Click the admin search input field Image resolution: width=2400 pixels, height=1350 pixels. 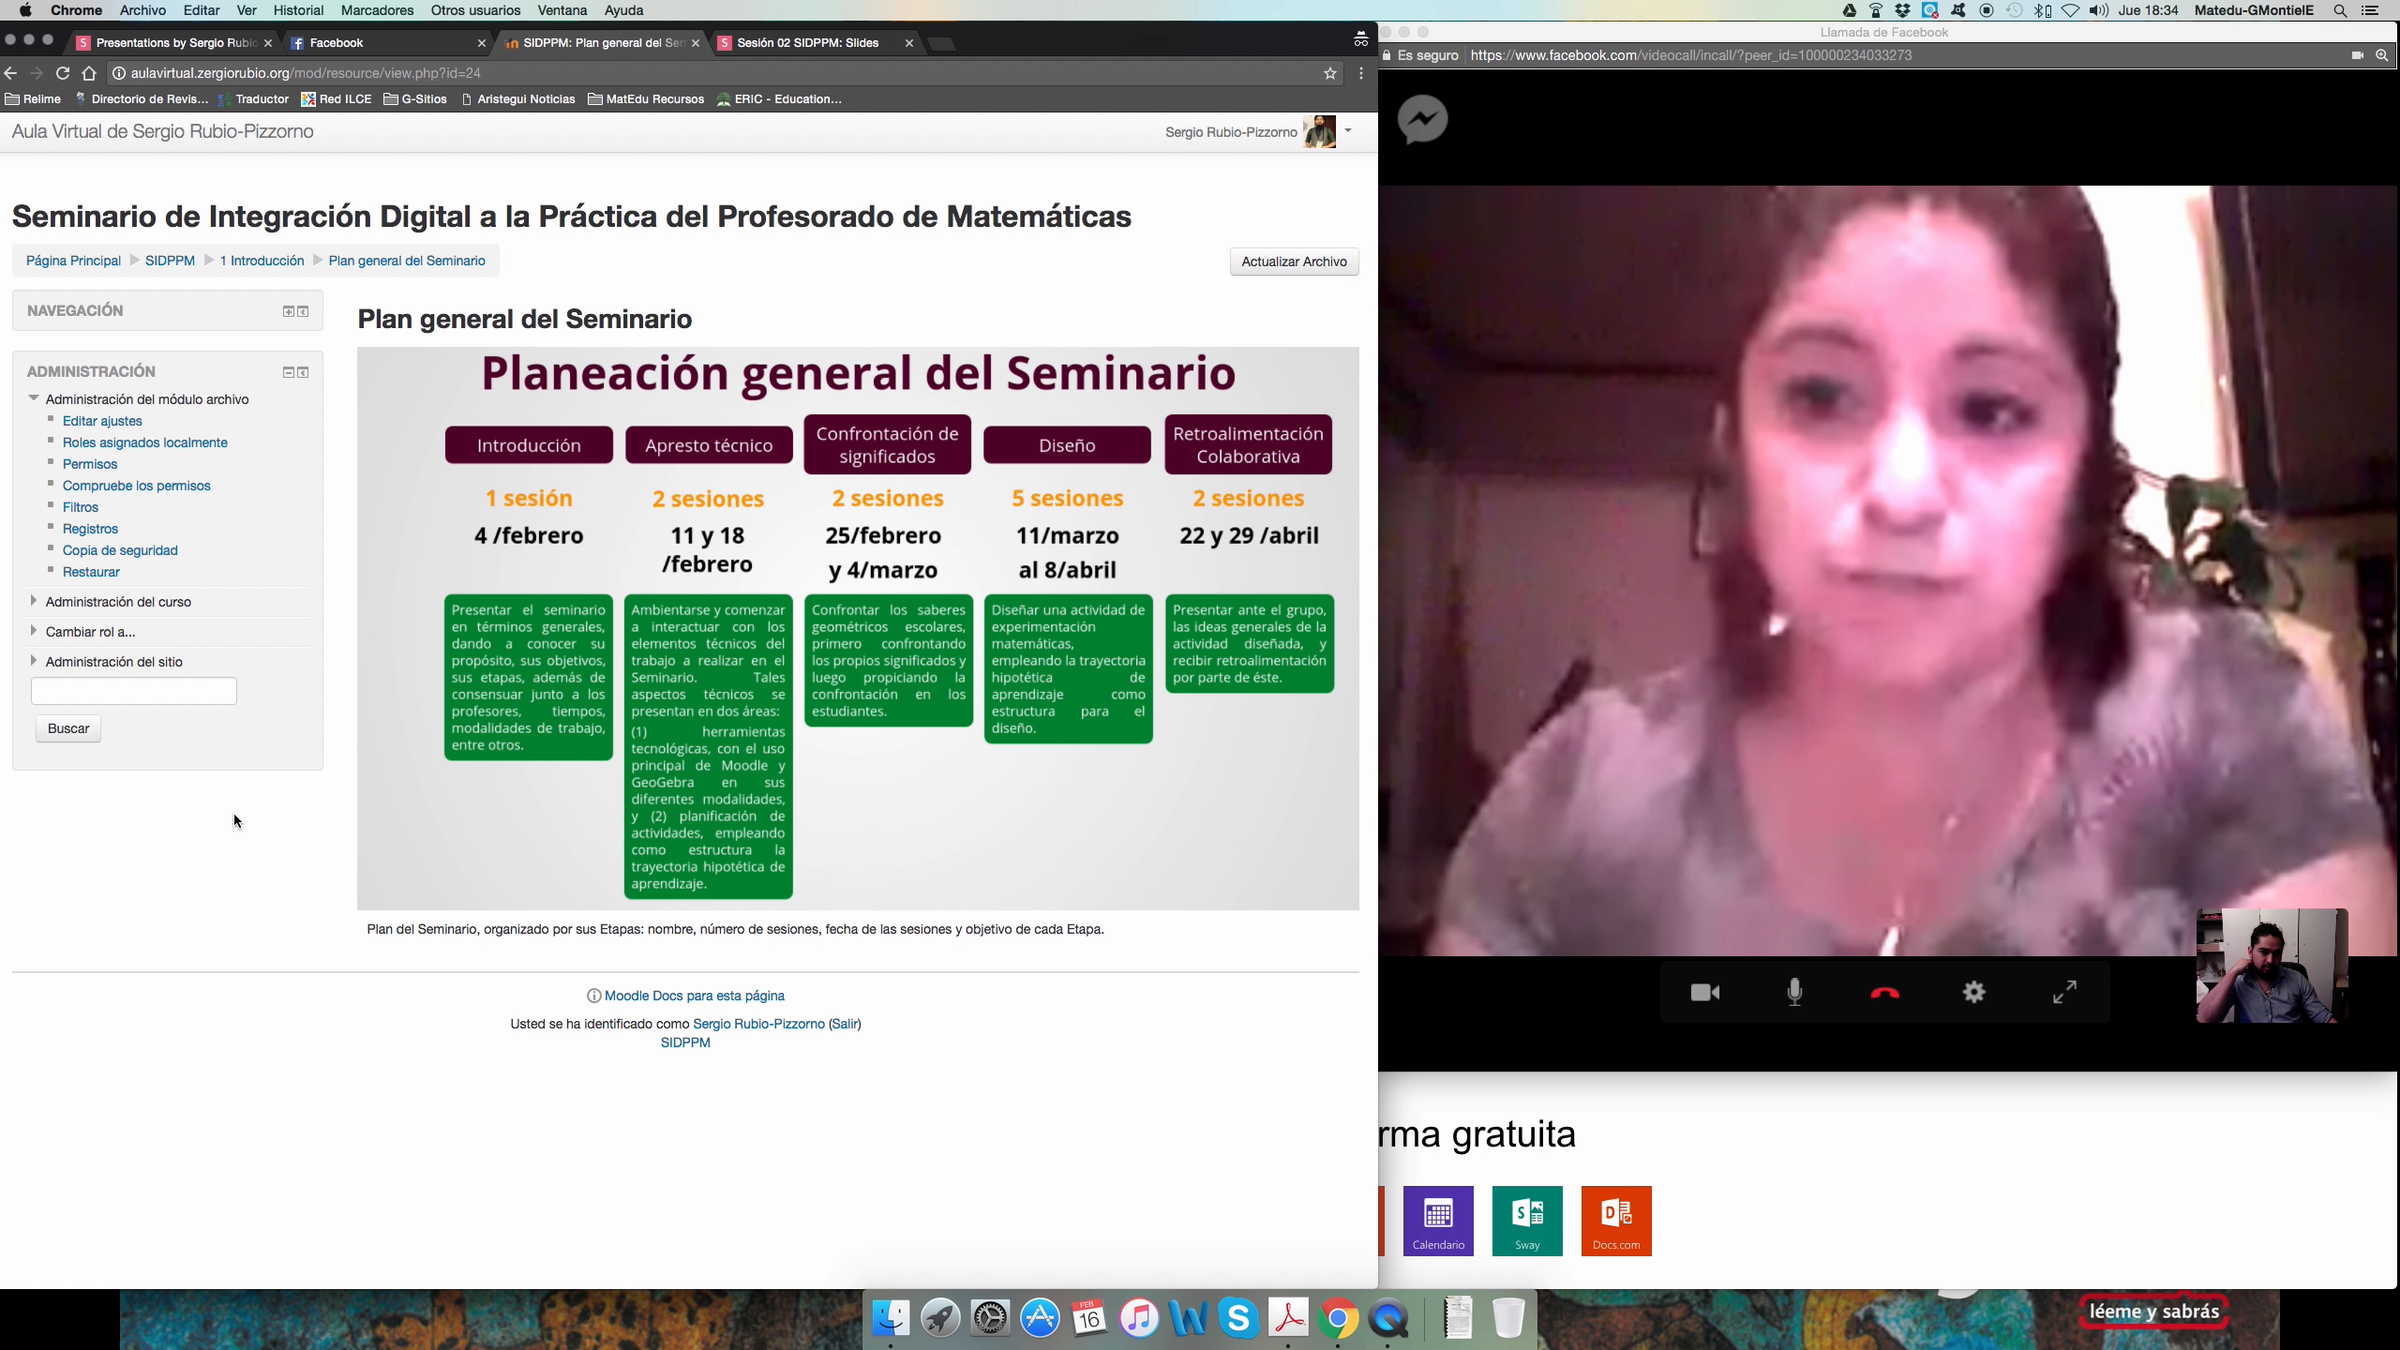[x=134, y=691]
